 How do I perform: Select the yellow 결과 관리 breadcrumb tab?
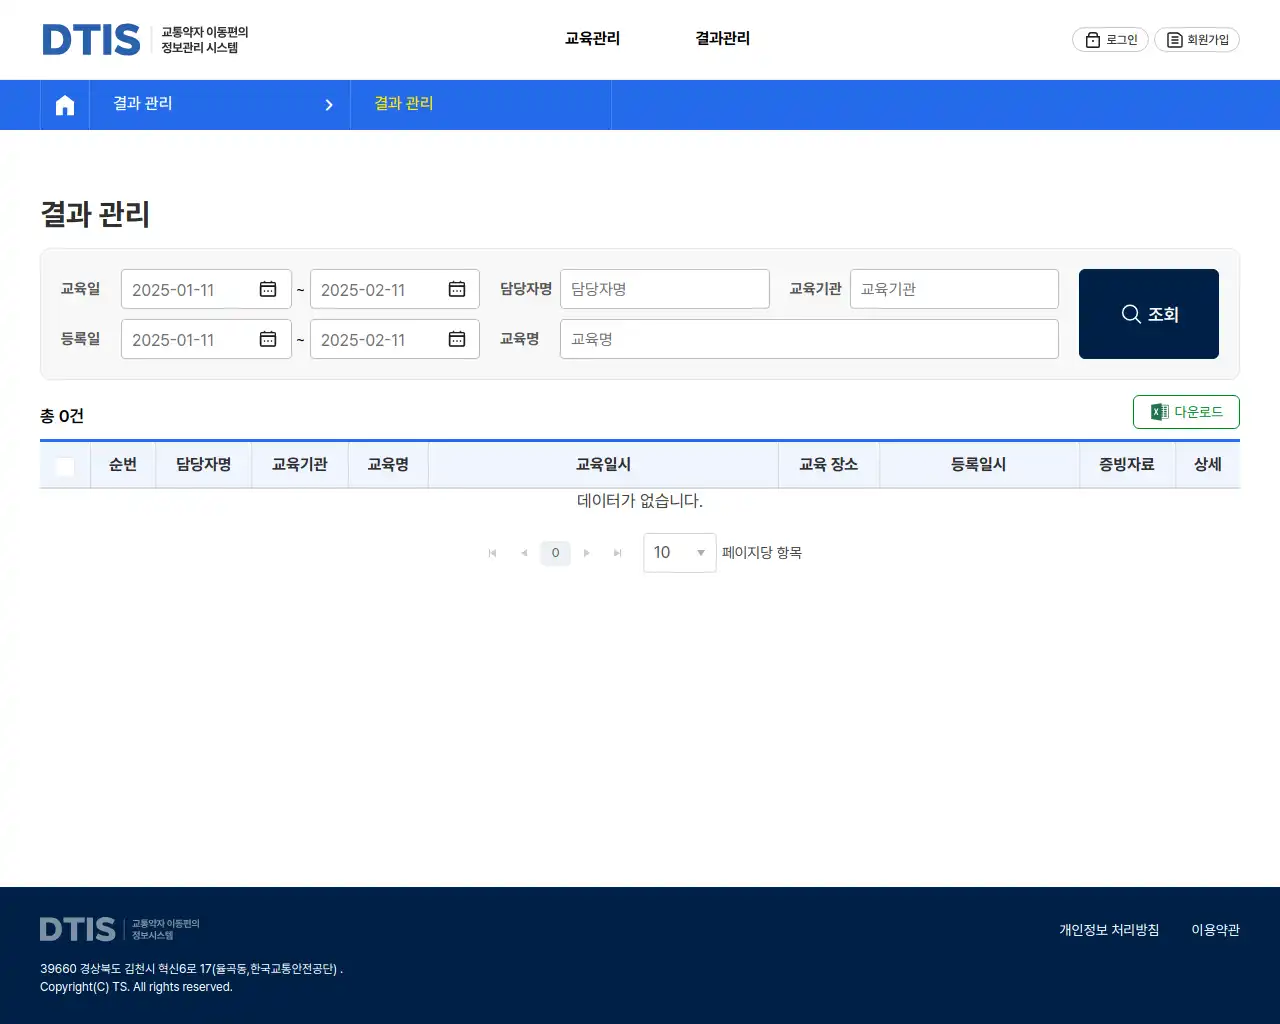404,103
